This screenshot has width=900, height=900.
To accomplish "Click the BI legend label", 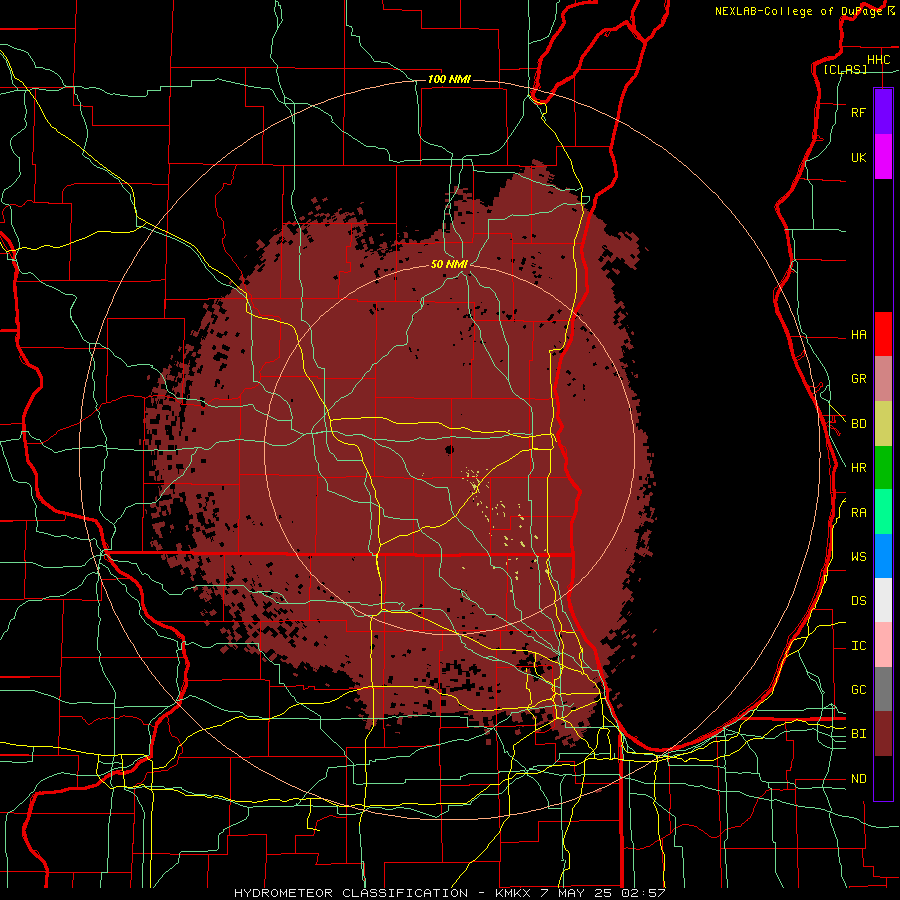I will 858,734.
